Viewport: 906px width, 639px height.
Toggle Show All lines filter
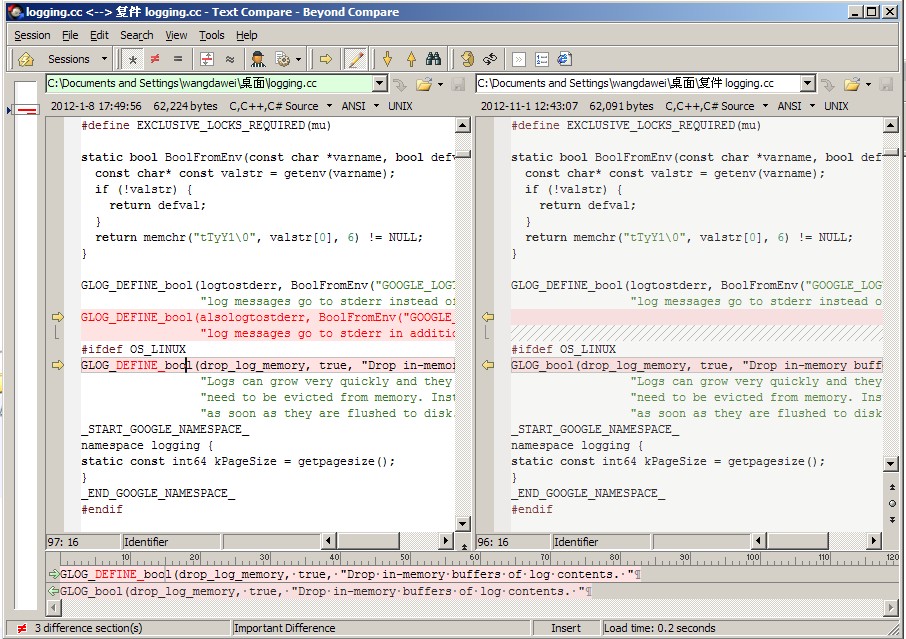[133, 59]
